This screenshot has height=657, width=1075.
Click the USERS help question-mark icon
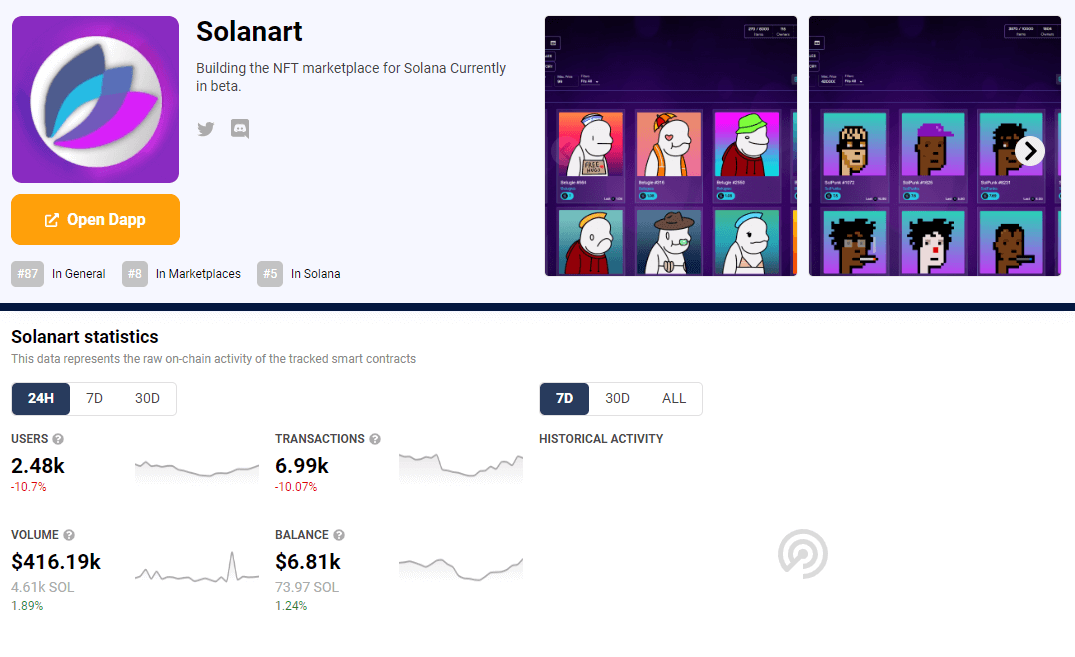[60, 438]
